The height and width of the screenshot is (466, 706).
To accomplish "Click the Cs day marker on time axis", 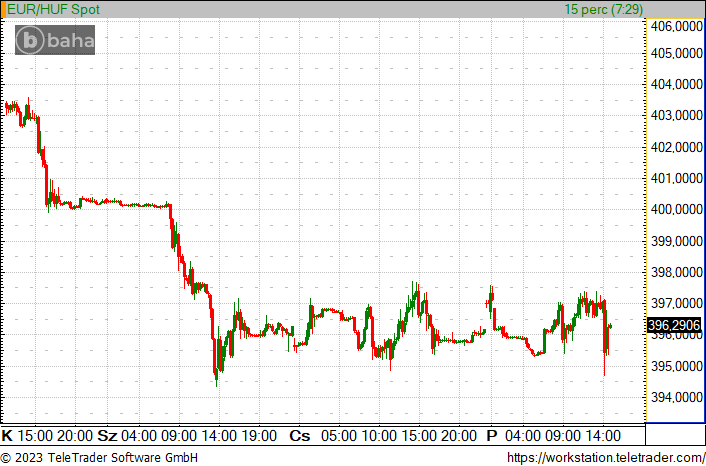I will [300, 436].
